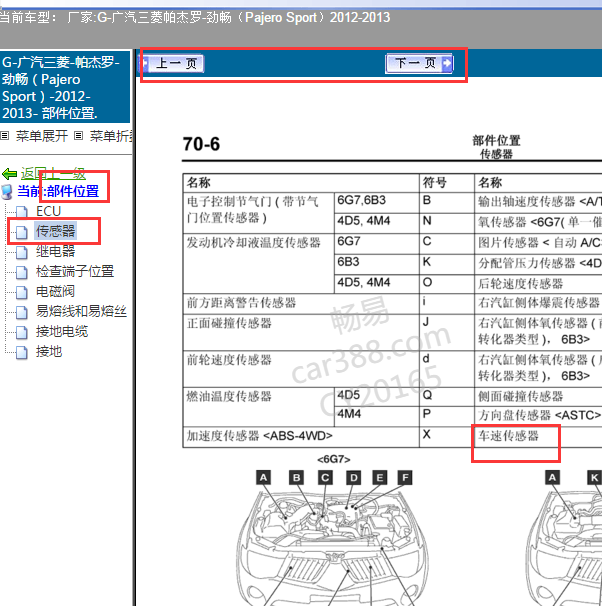
Task: Click label A on 6G7 engine diagram
Action: tap(264, 478)
